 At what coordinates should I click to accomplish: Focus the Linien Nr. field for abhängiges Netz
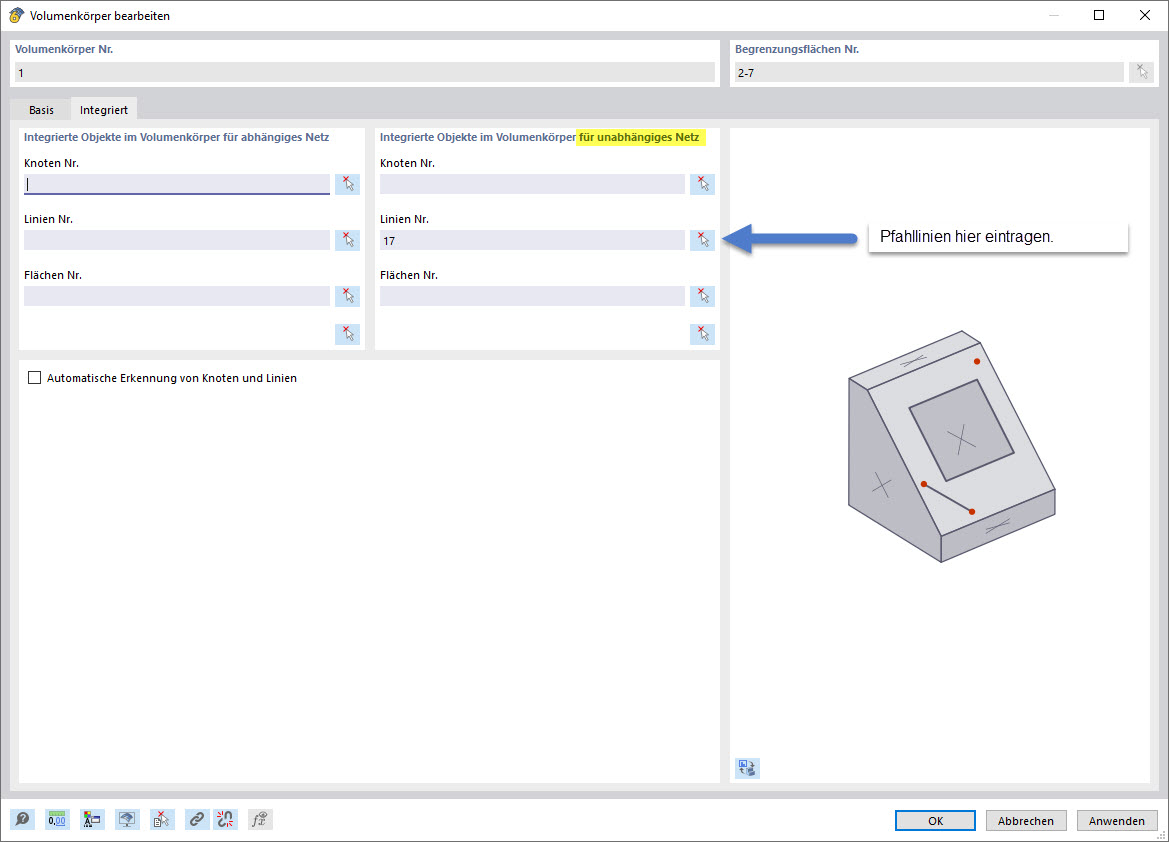coord(177,240)
